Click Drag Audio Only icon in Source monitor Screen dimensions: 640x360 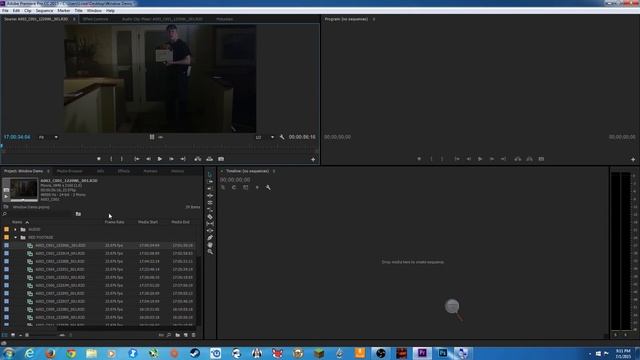[x=160, y=137]
